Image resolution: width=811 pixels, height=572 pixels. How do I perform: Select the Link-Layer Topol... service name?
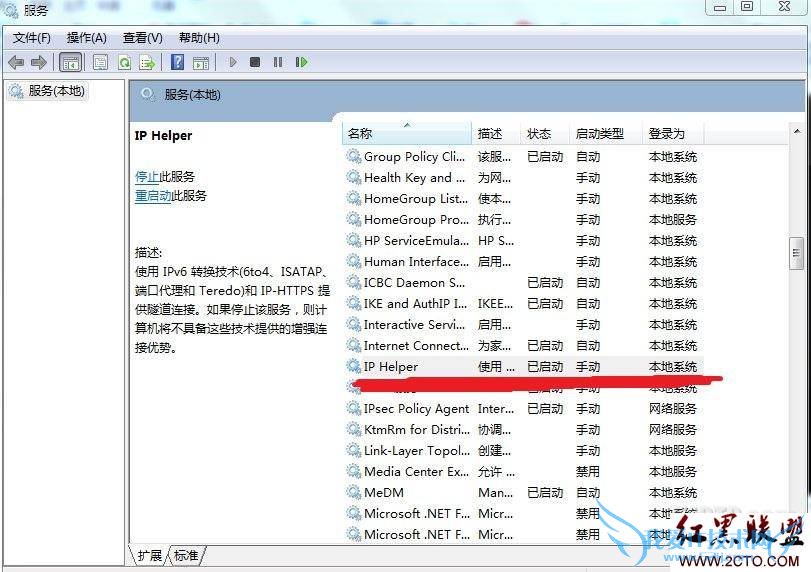(417, 450)
